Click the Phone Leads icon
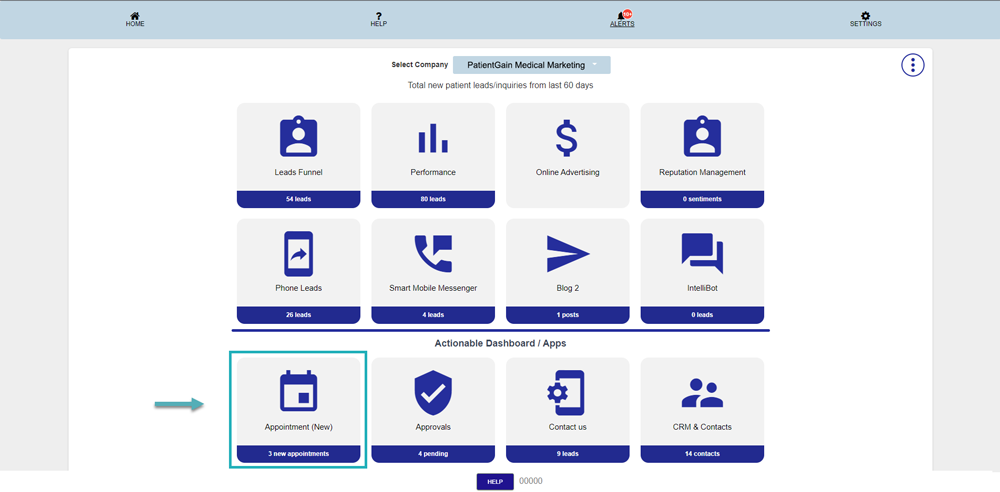The width and height of the screenshot is (1000, 492). (x=298, y=254)
